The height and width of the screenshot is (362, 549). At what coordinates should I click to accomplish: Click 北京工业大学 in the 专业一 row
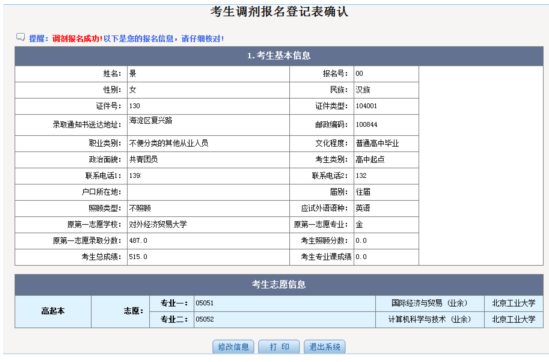pyautogui.click(x=514, y=303)
